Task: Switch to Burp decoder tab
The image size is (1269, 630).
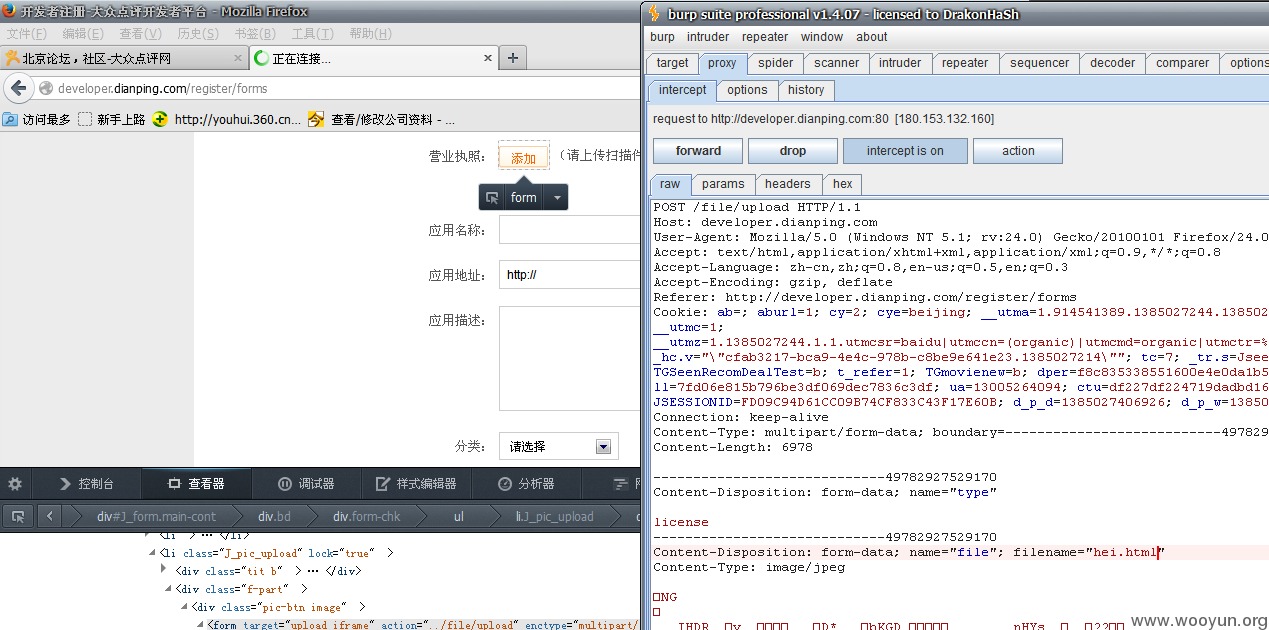Action: click(1112, 63)
